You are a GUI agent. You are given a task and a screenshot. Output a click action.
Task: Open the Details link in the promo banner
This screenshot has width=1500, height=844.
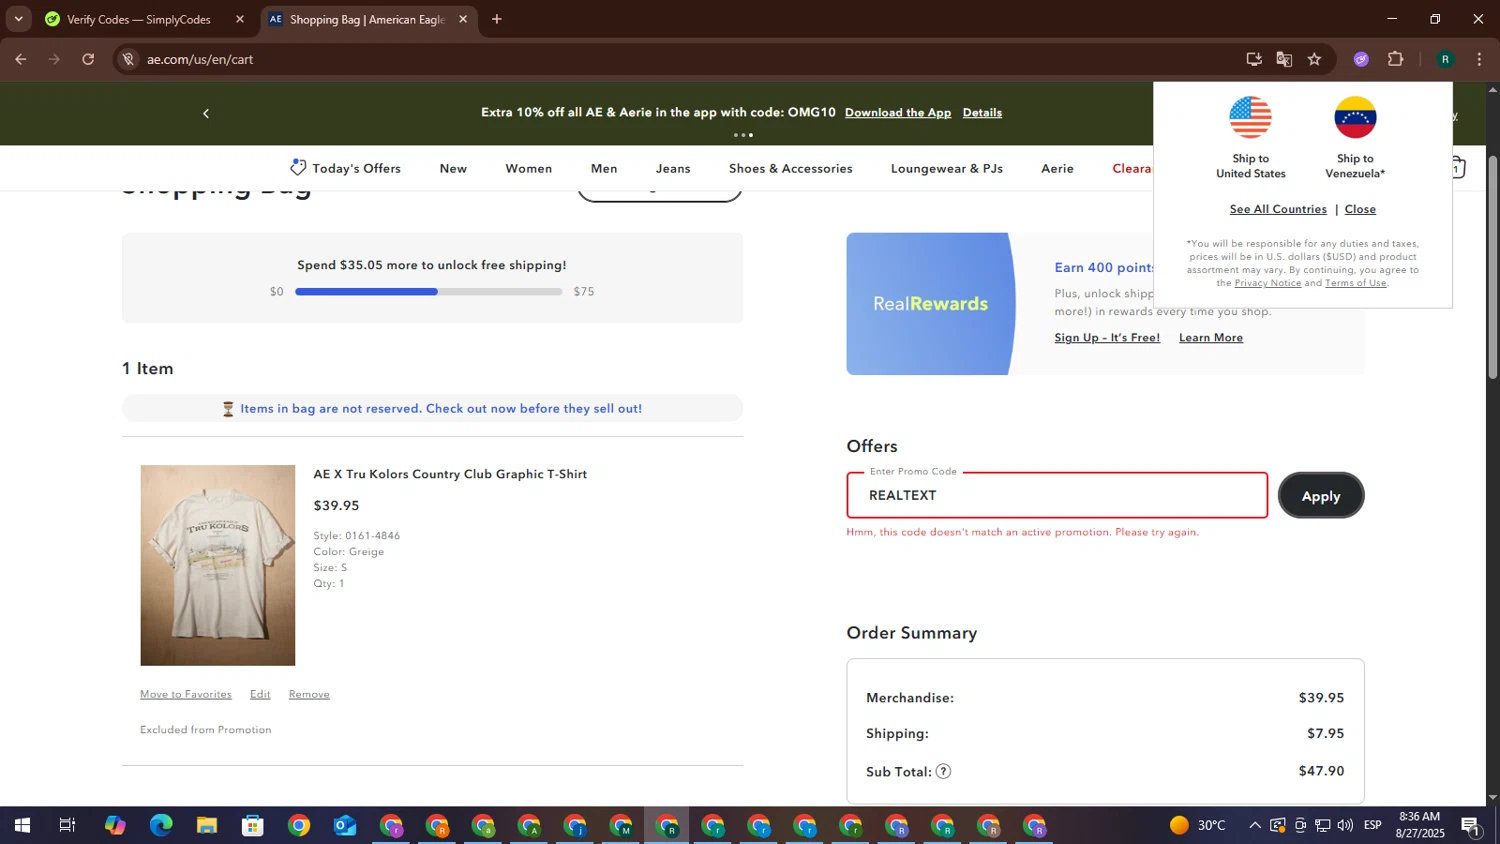click(x=982, y=112)
